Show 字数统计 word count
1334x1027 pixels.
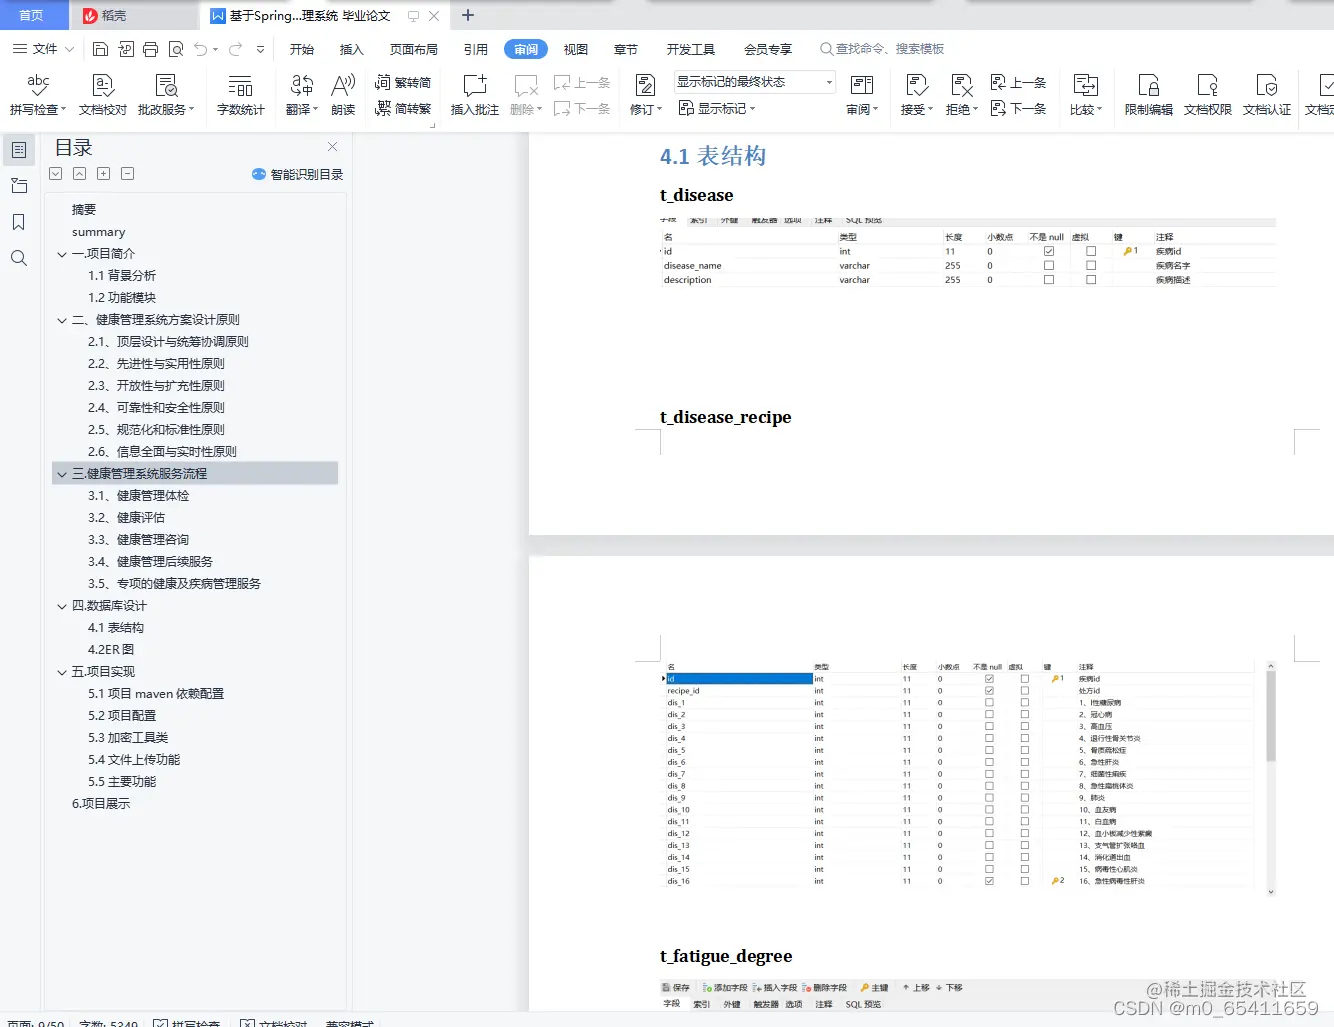(x=240, y=95)
